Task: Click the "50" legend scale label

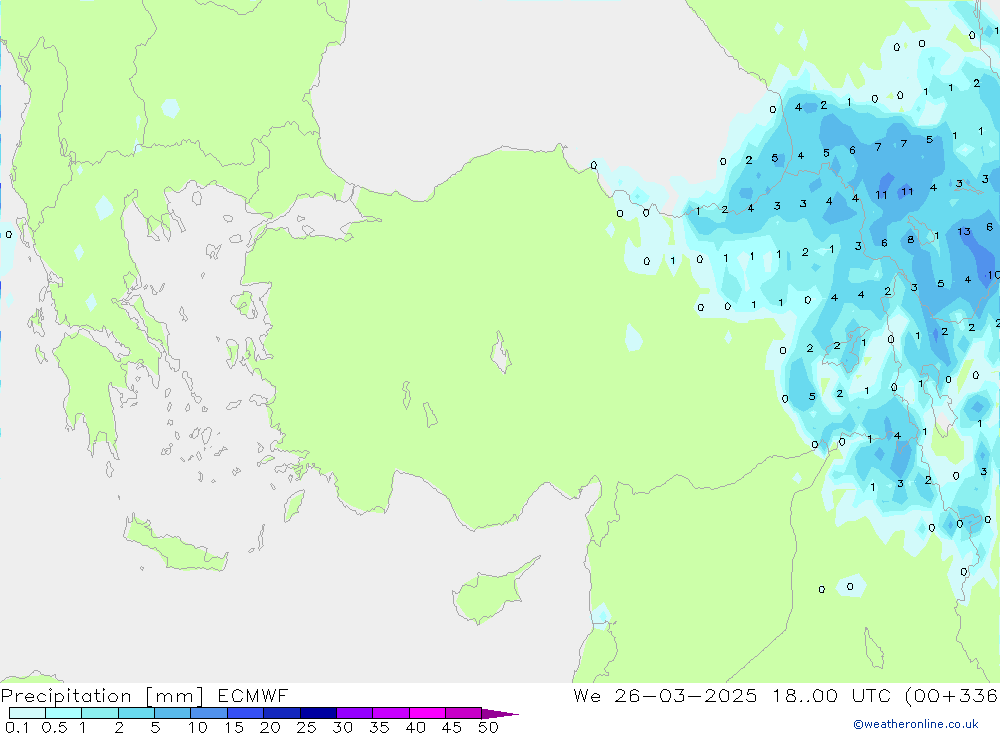Action: tap(488, 727)
